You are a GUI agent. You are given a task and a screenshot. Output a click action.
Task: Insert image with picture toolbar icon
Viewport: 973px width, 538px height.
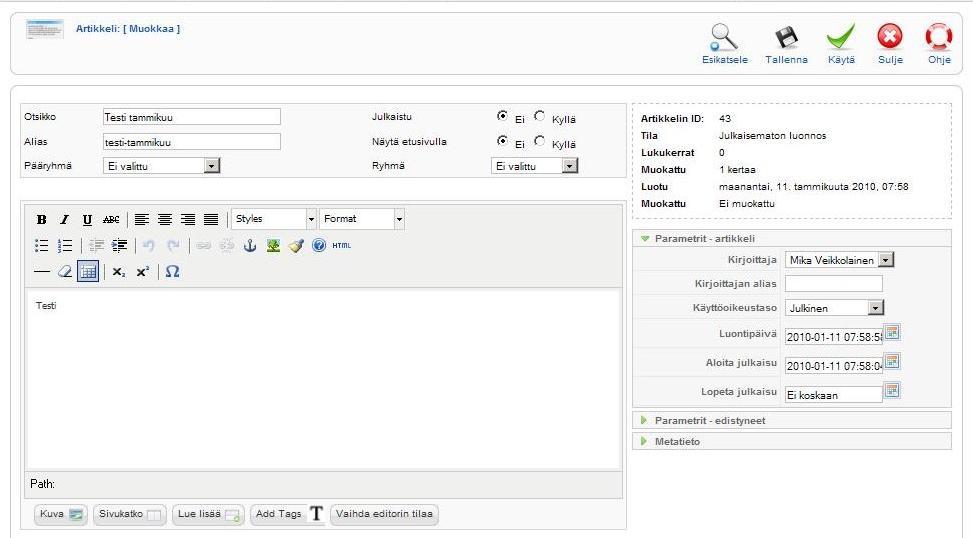pos(273,246)
